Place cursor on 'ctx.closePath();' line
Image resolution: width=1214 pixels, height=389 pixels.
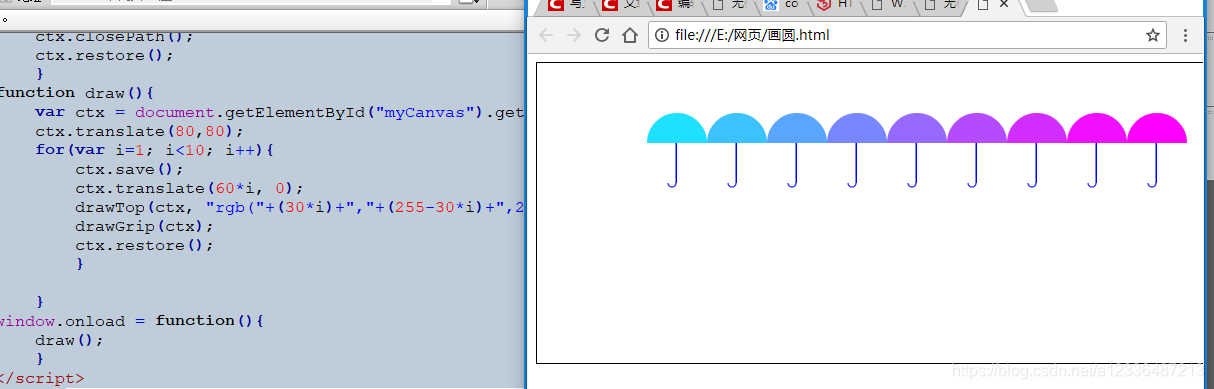pyautogui.click(x=114, y=37)
